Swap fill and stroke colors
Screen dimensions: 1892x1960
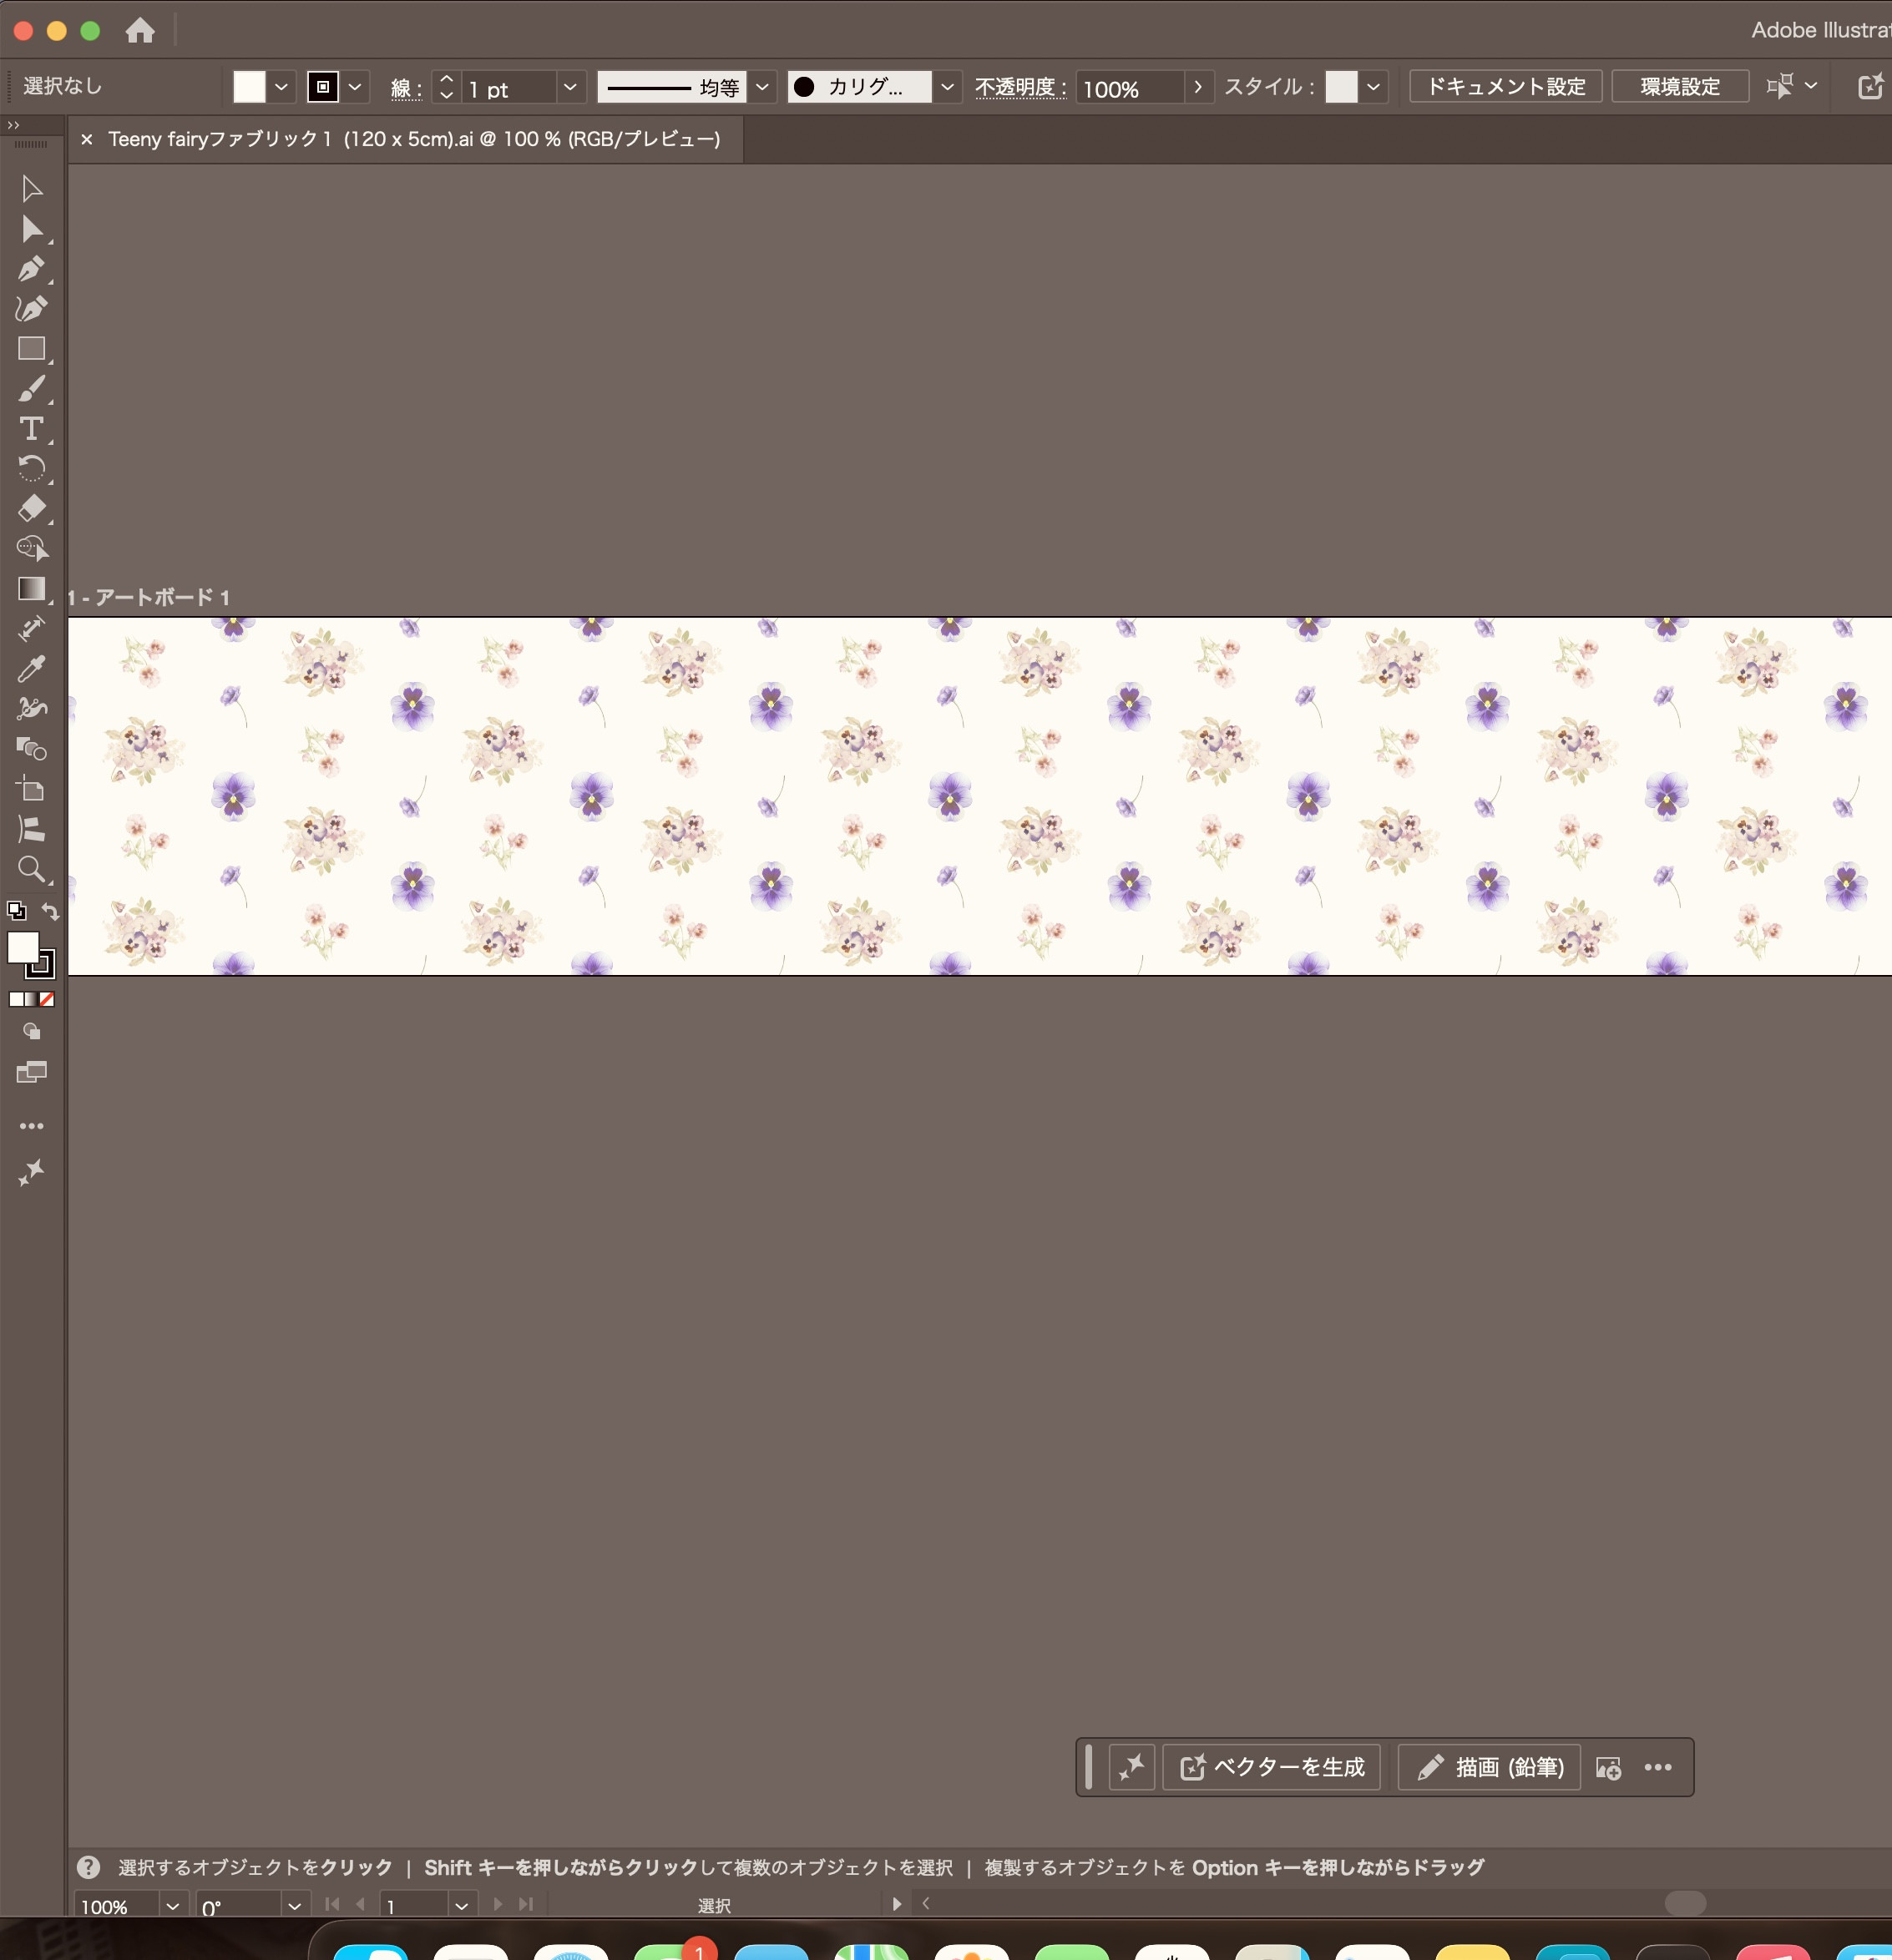pyautogui.click(x=51, y=911)
